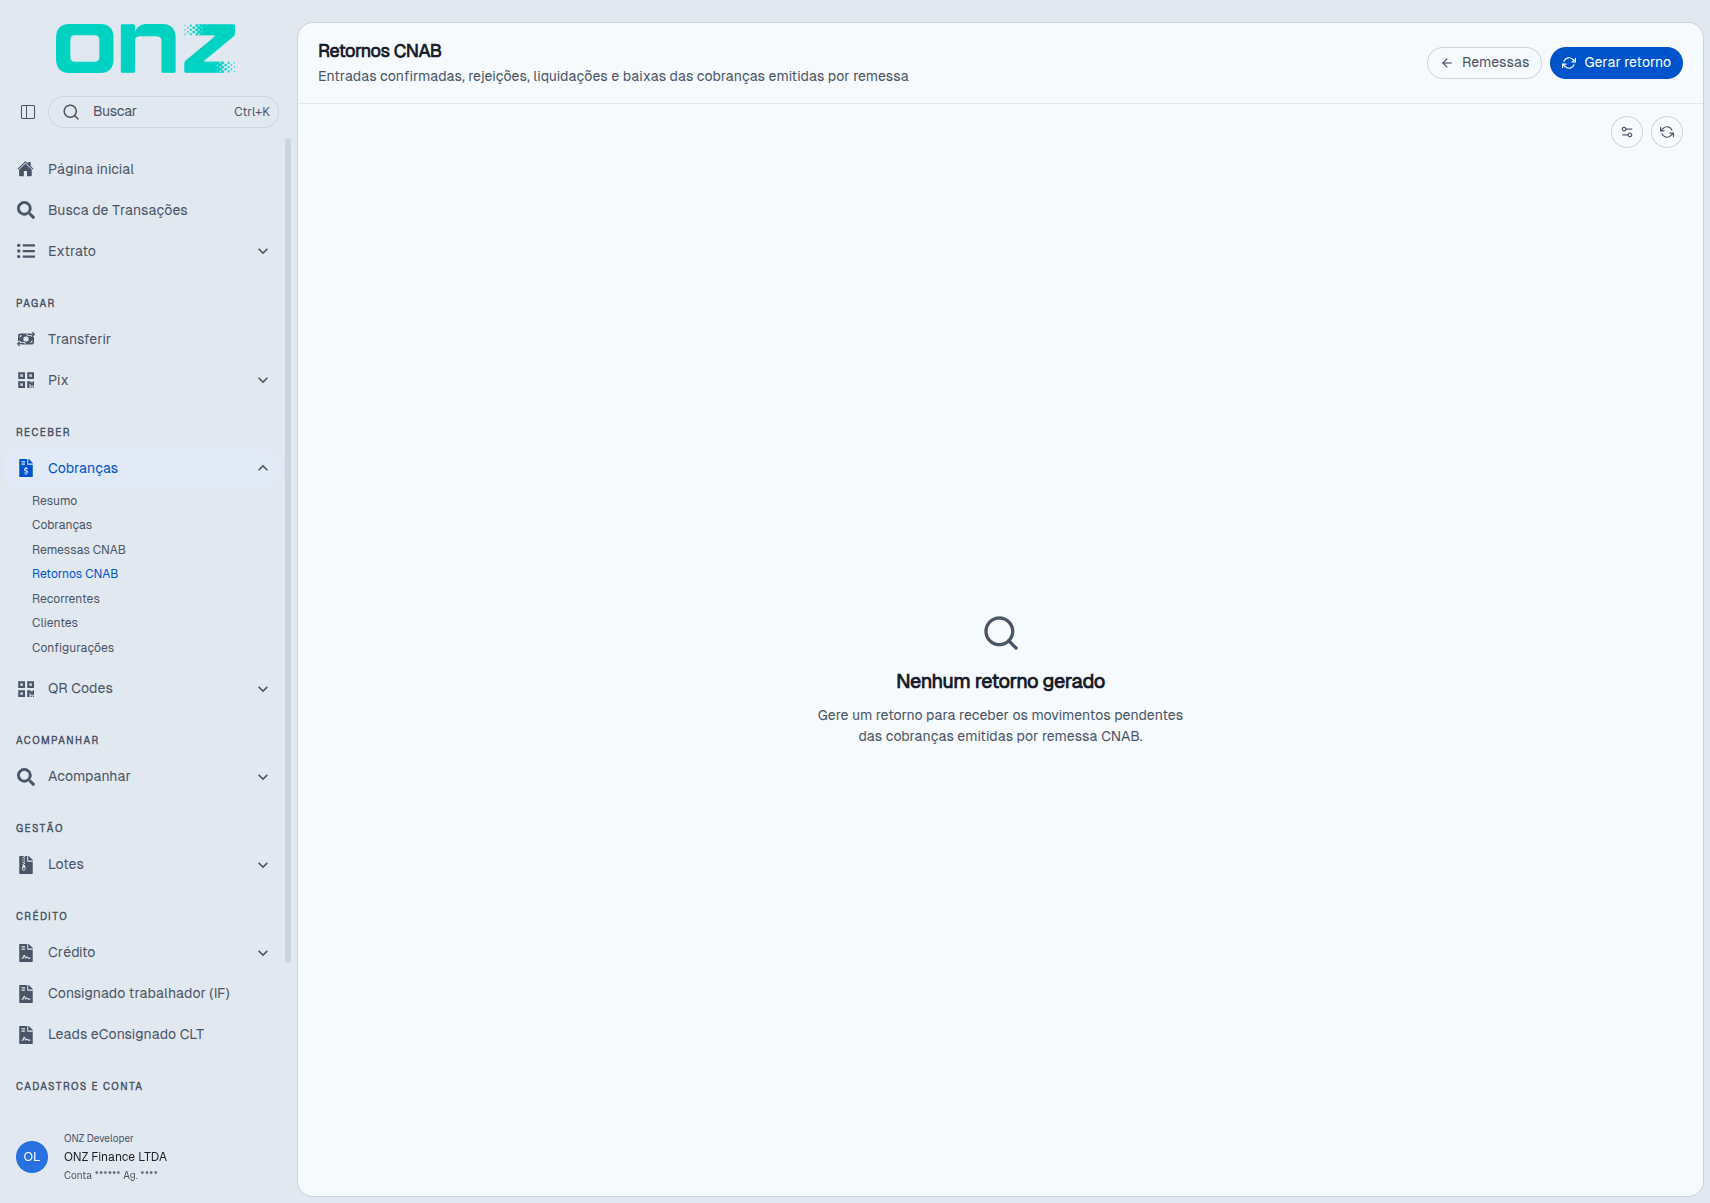Click the sidebar vertical scrollbar
1710x1203 pixels.
pyautogui.click(x=288, y=550)
